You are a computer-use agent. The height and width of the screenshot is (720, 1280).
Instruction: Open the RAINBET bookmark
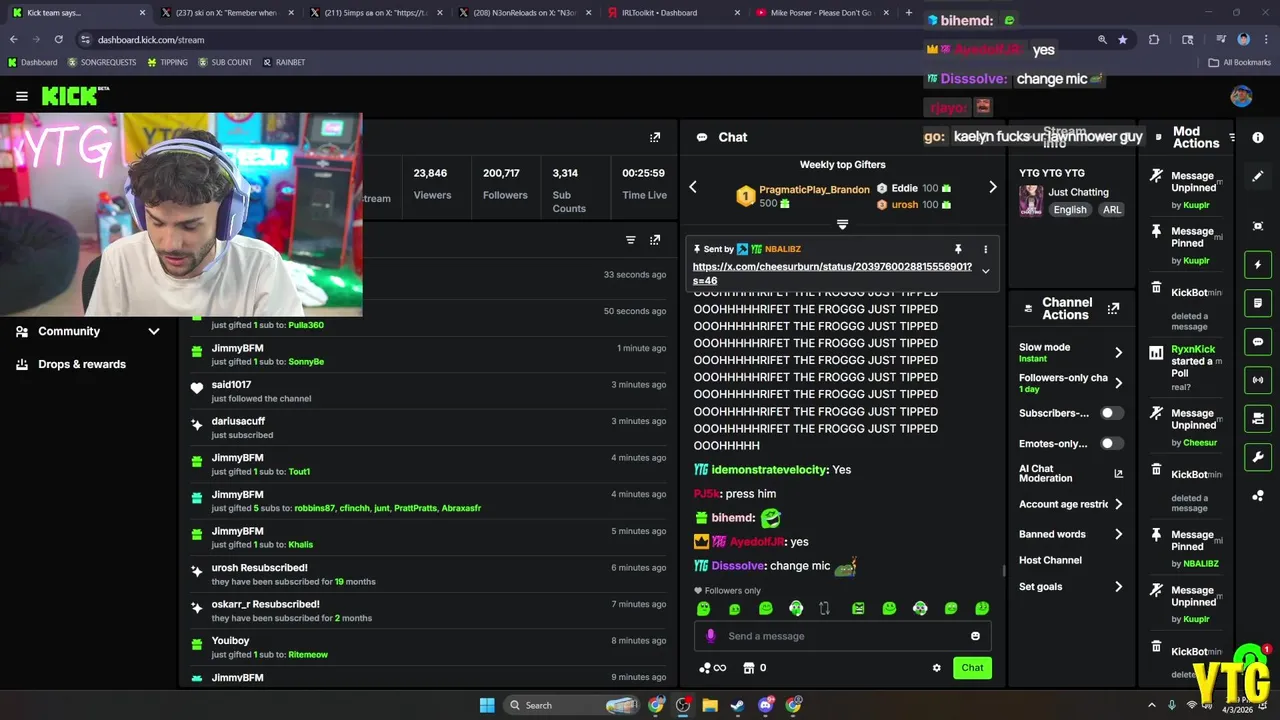click(x=284, y=62)
